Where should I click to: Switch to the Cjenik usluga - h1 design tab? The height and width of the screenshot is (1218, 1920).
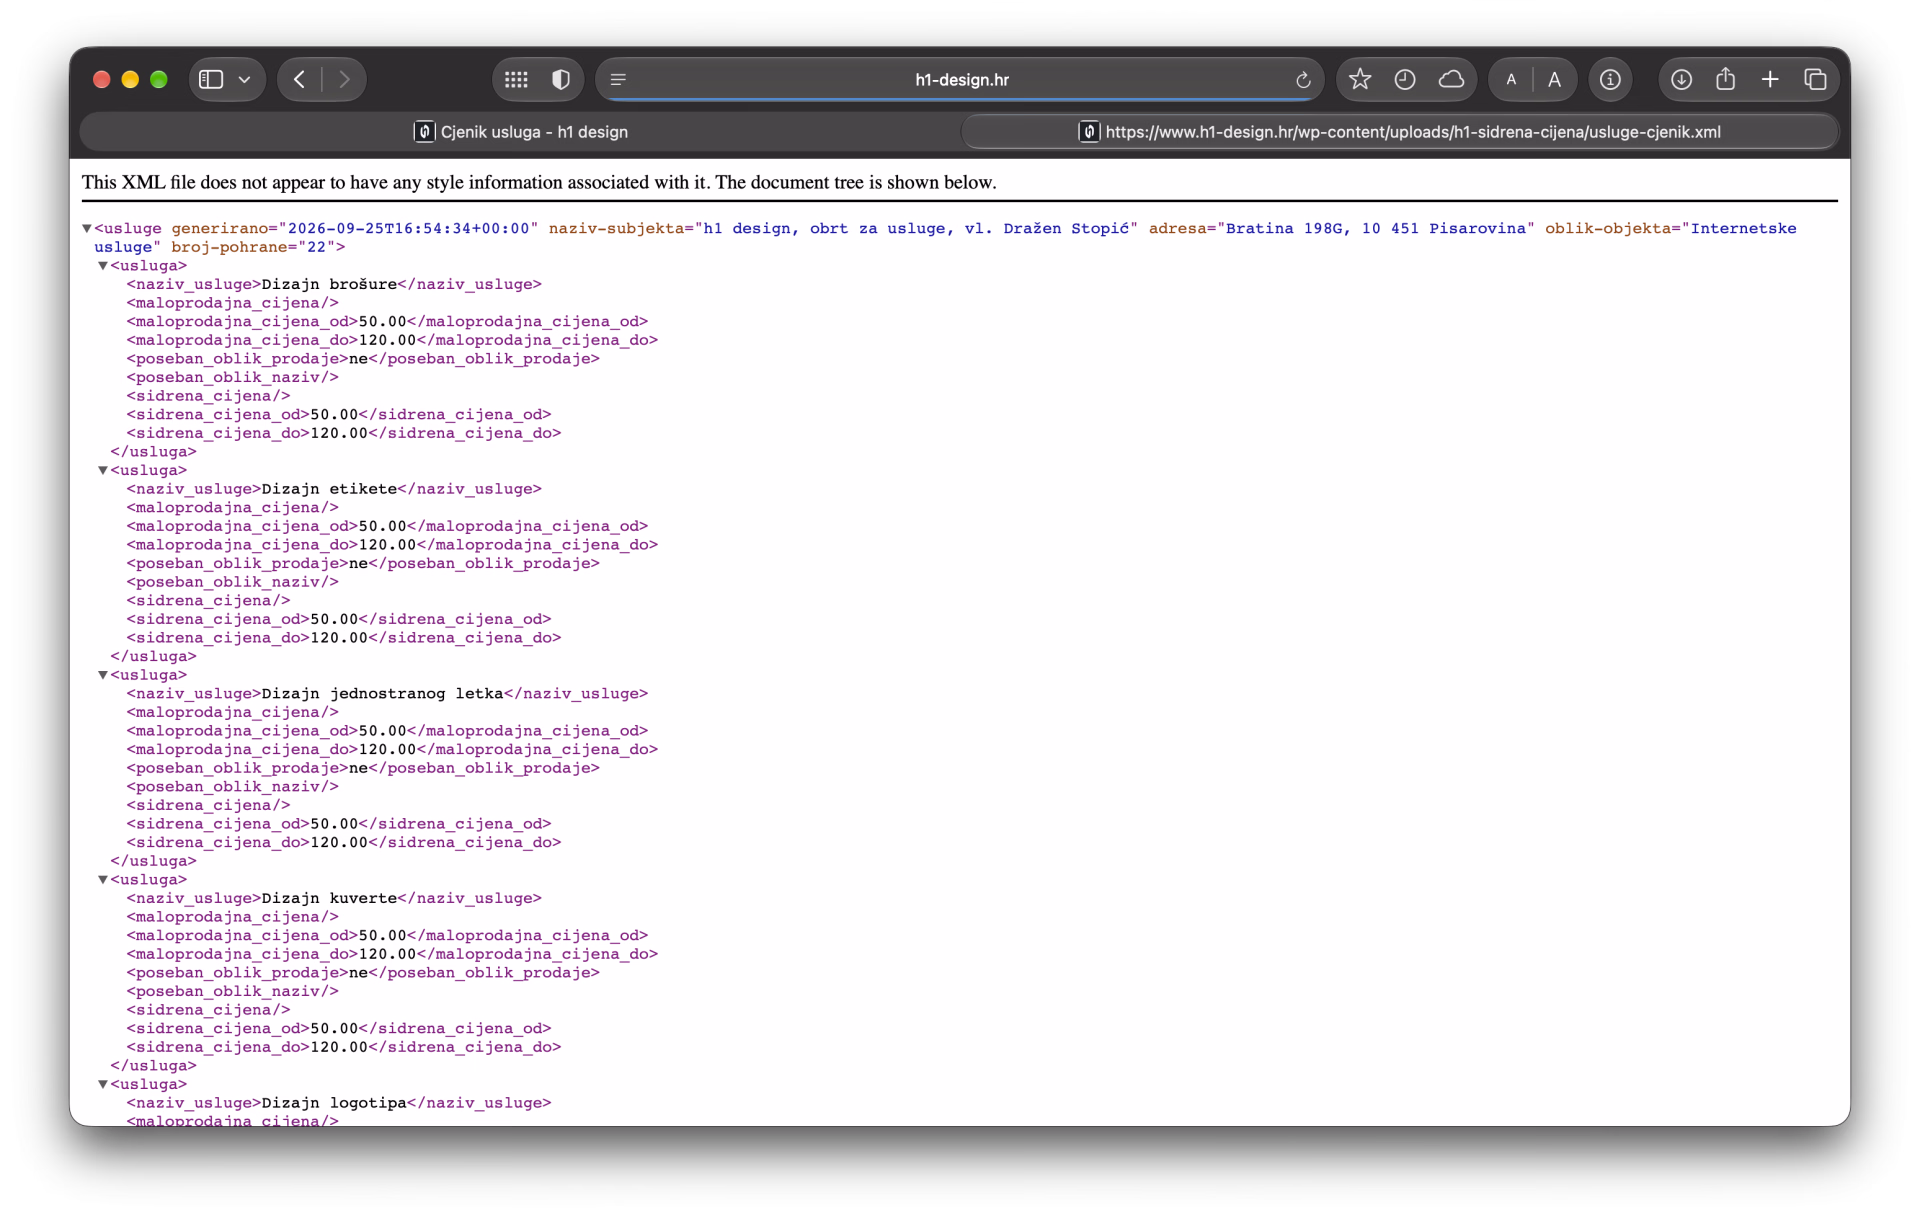point(520,132)
